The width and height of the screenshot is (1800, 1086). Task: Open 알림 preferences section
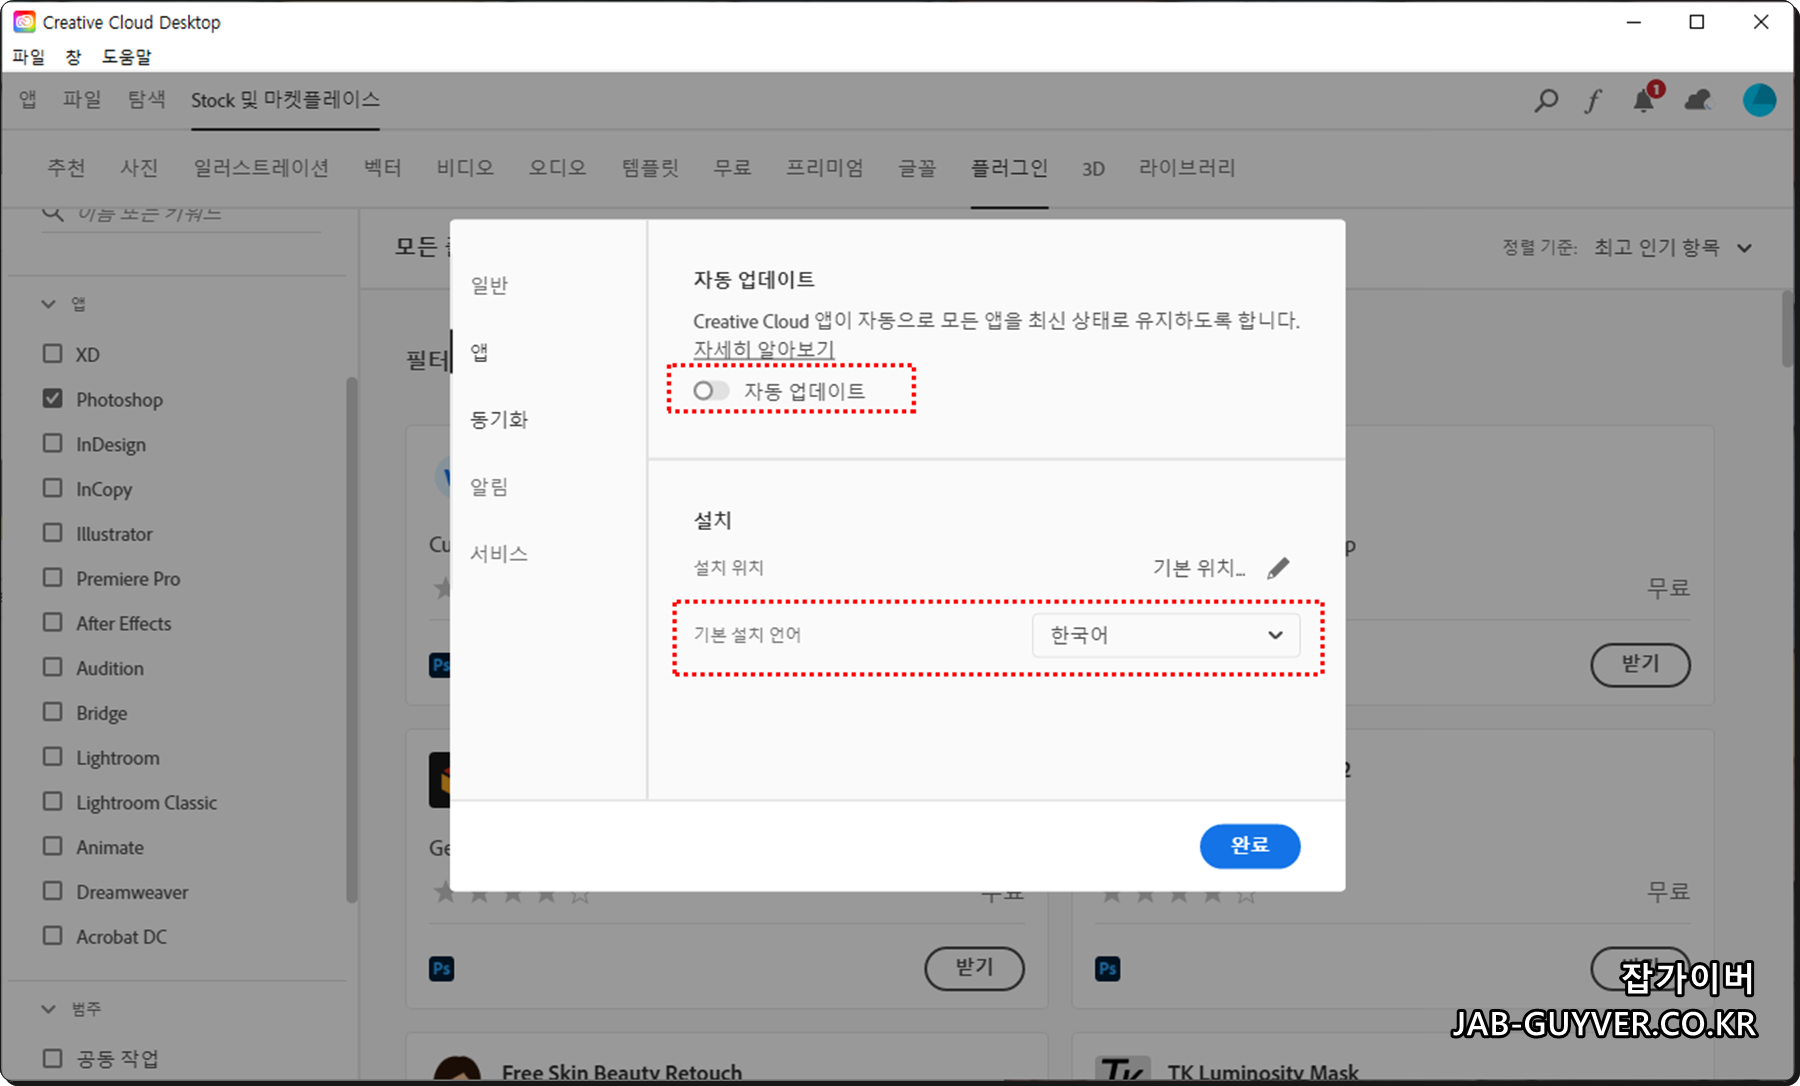coord(489,486)
